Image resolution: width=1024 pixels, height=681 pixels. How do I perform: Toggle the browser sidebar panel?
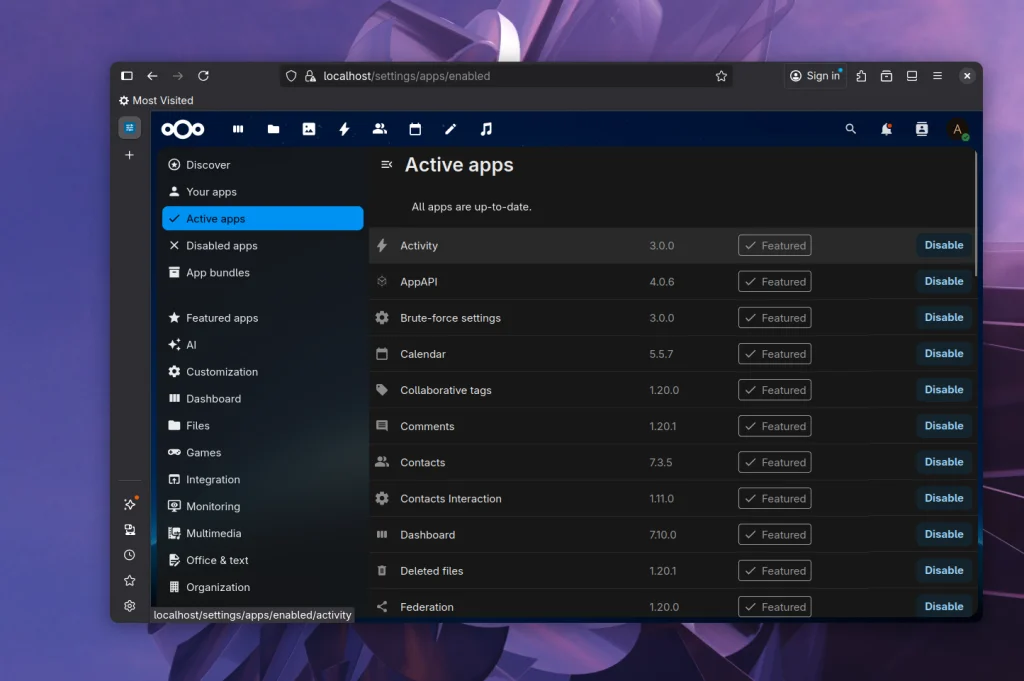[x=127, y=76]
